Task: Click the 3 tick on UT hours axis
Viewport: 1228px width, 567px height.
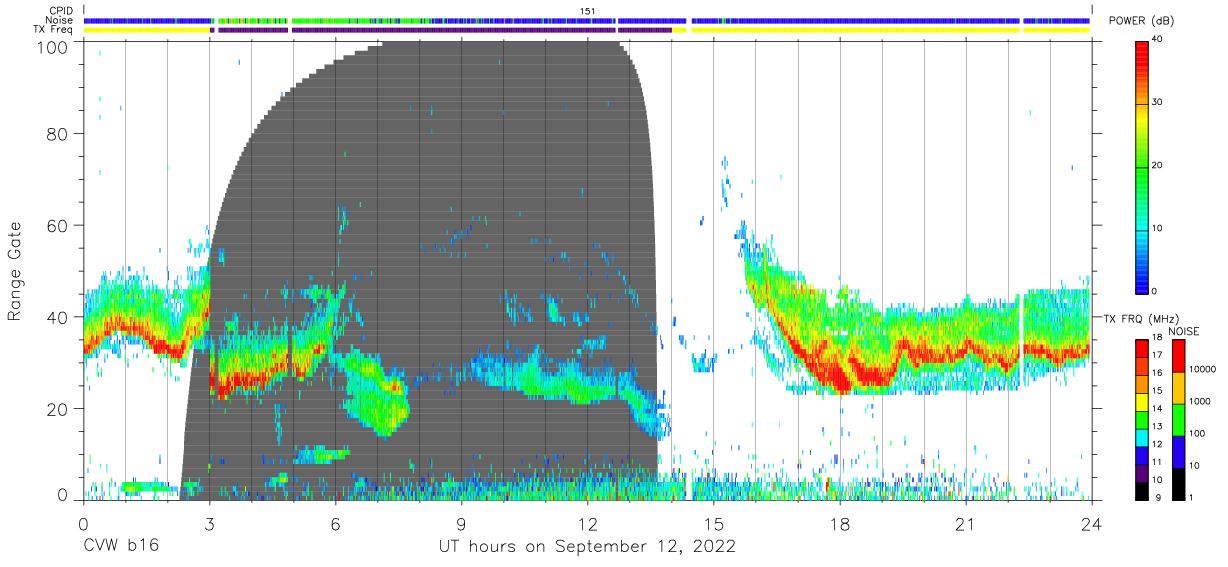Action: click(x=209, y=522)
